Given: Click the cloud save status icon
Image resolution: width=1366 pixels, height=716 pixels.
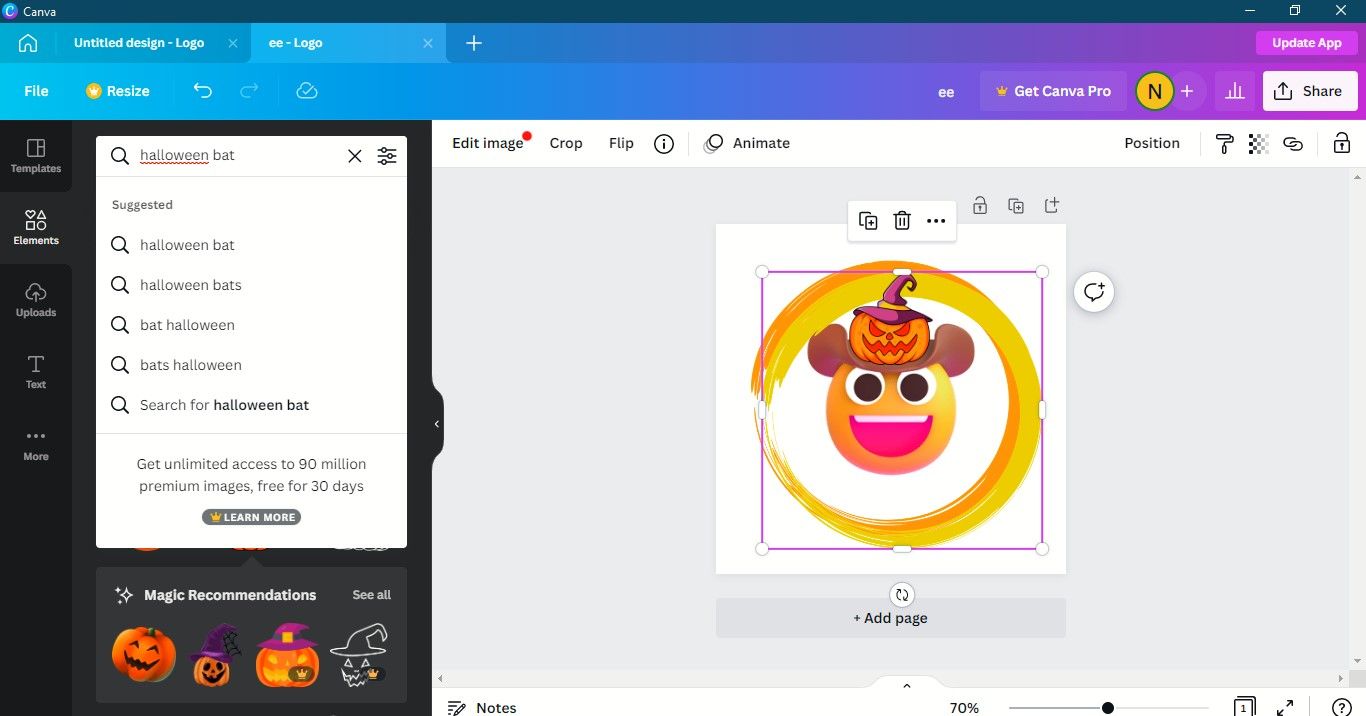Looking at the screenshot, I should (307, 91).
